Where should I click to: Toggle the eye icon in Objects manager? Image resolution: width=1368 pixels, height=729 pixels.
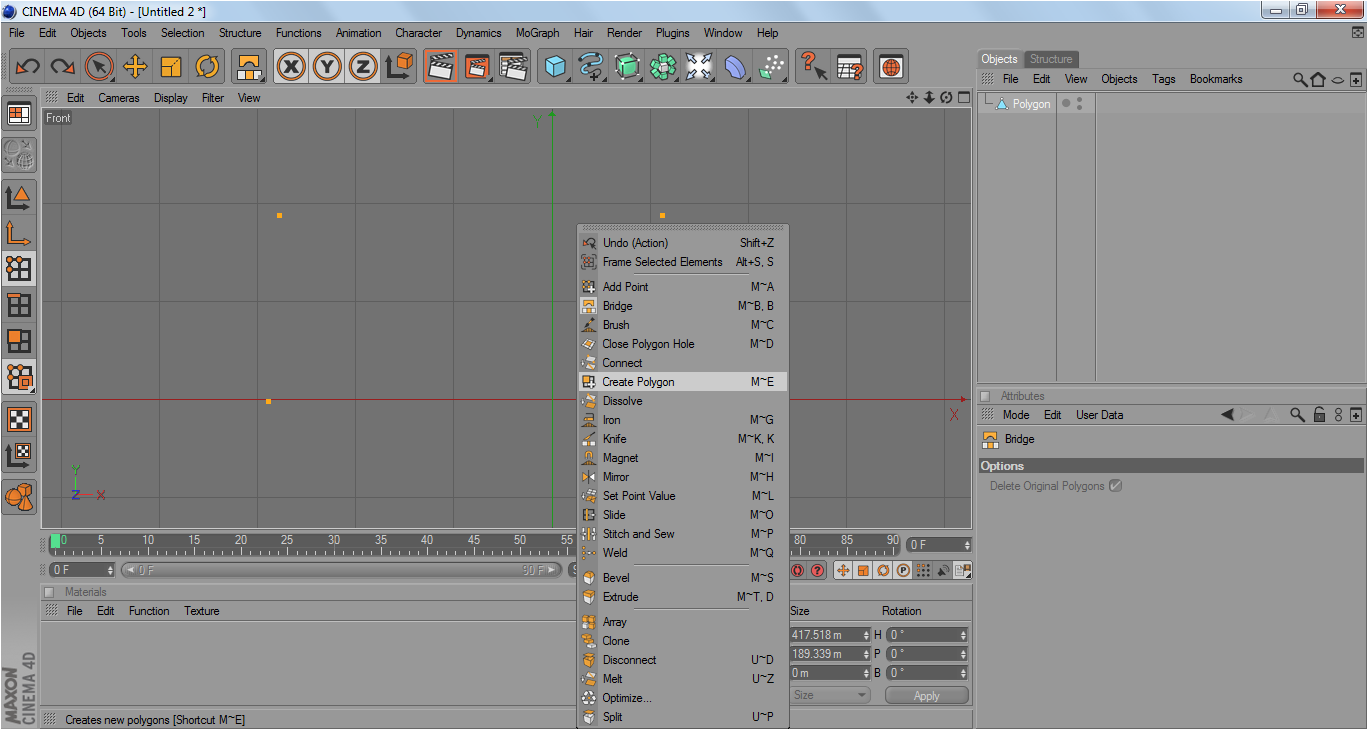coord(1338,79)
